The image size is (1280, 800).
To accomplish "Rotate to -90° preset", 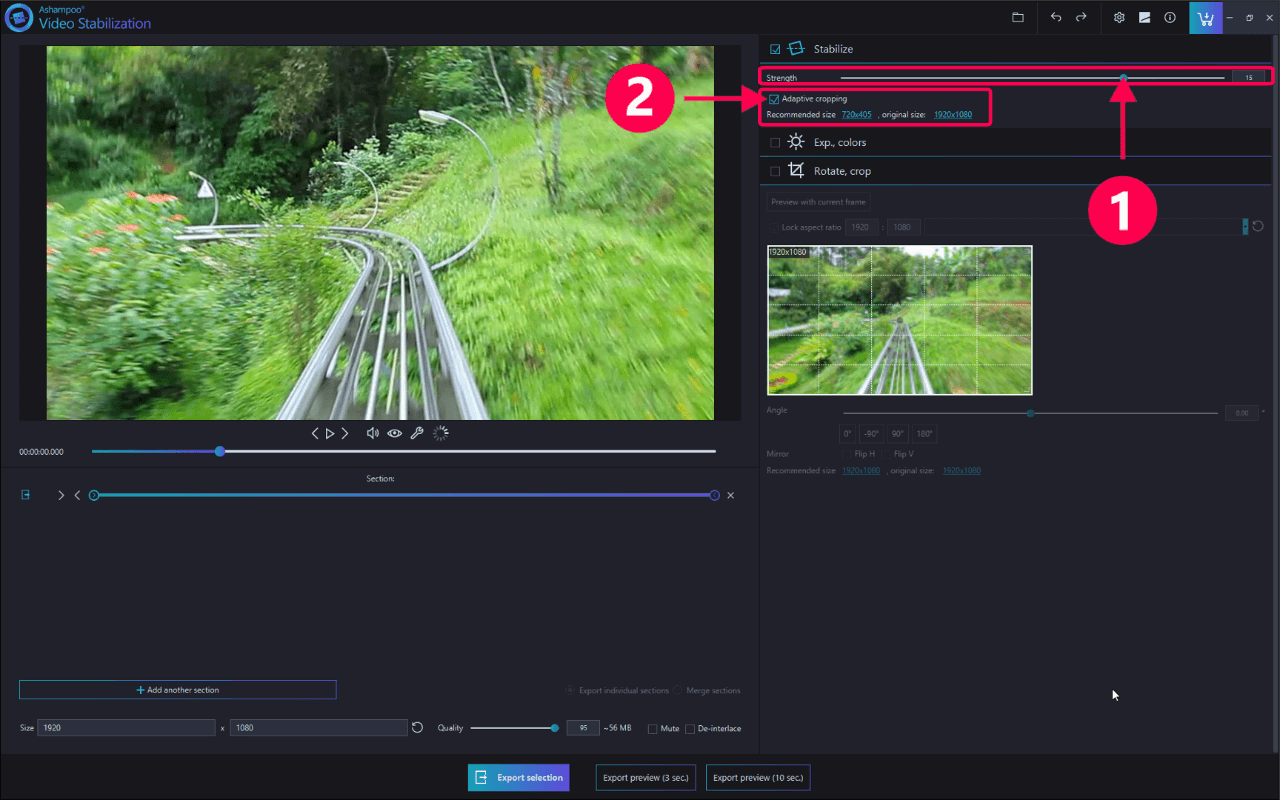I will click(x=871, y=434).
